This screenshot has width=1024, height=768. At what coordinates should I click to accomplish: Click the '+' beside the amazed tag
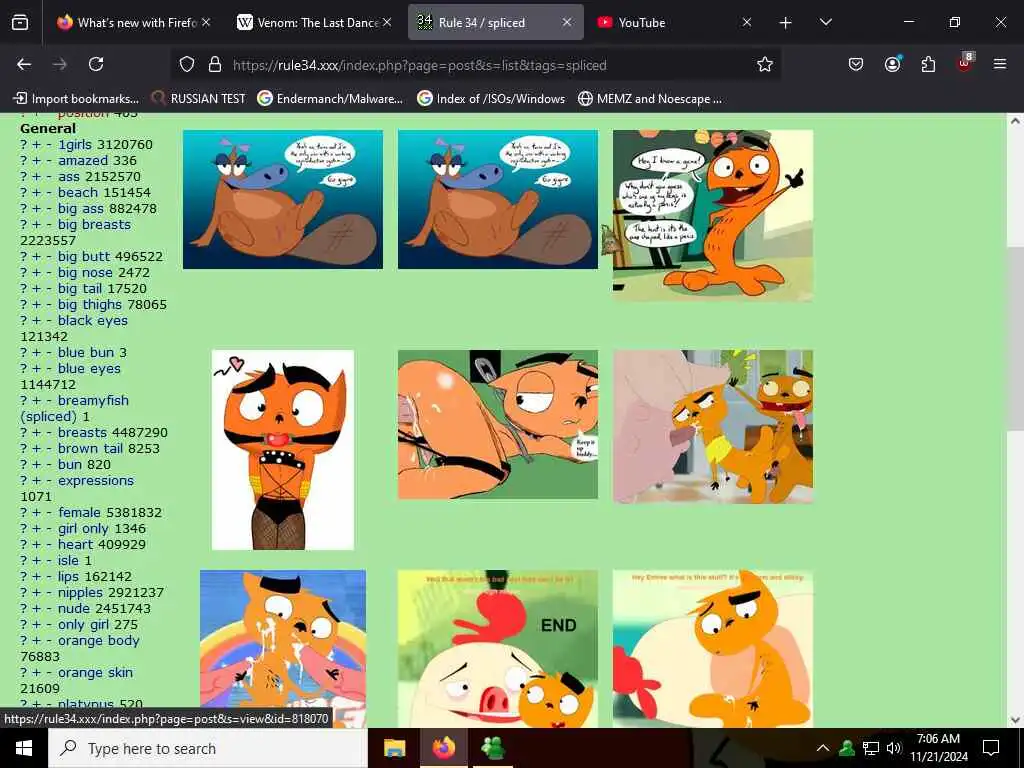click(x=37, y=161)
